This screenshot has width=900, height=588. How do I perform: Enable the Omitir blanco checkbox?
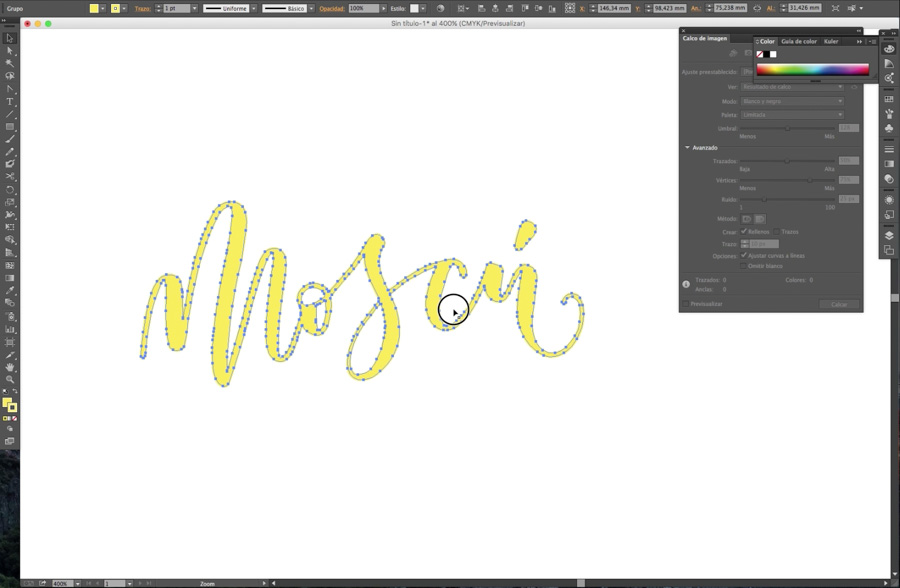[744, 266]
